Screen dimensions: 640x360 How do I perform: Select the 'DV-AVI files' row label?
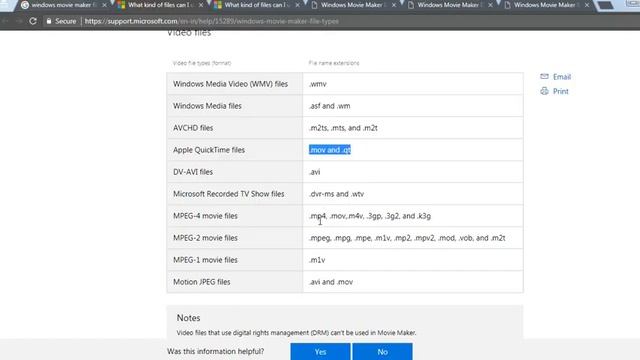193,172
